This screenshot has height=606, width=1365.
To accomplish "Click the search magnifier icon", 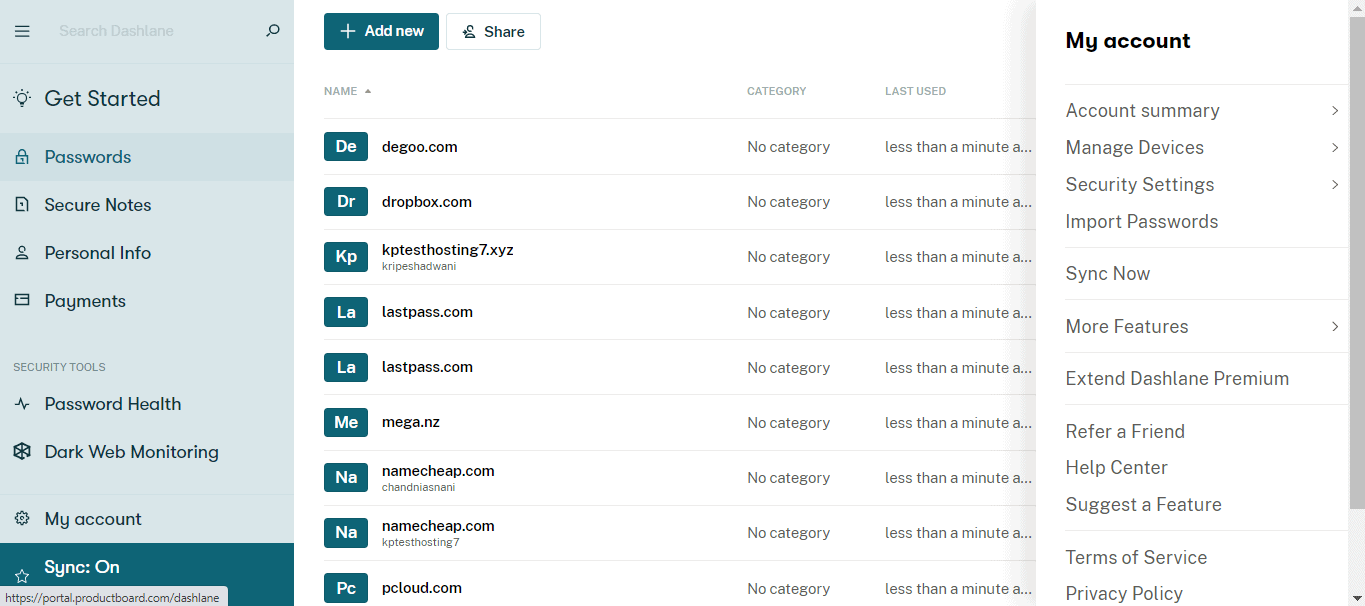I will (272, 31).
